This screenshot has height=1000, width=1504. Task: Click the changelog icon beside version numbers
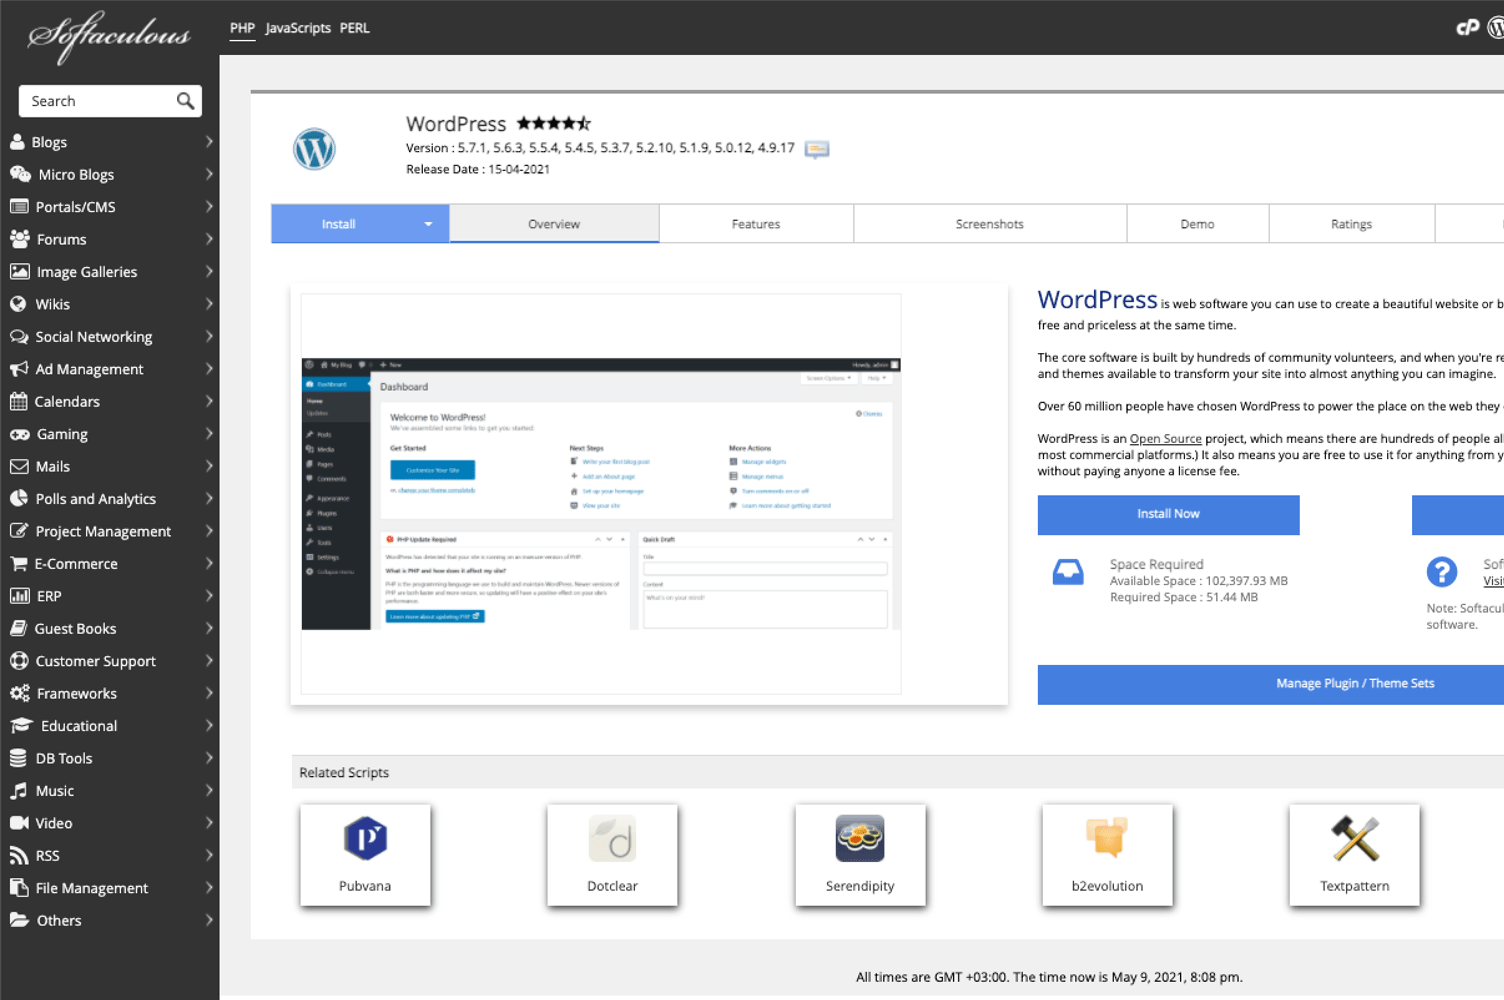817,149
